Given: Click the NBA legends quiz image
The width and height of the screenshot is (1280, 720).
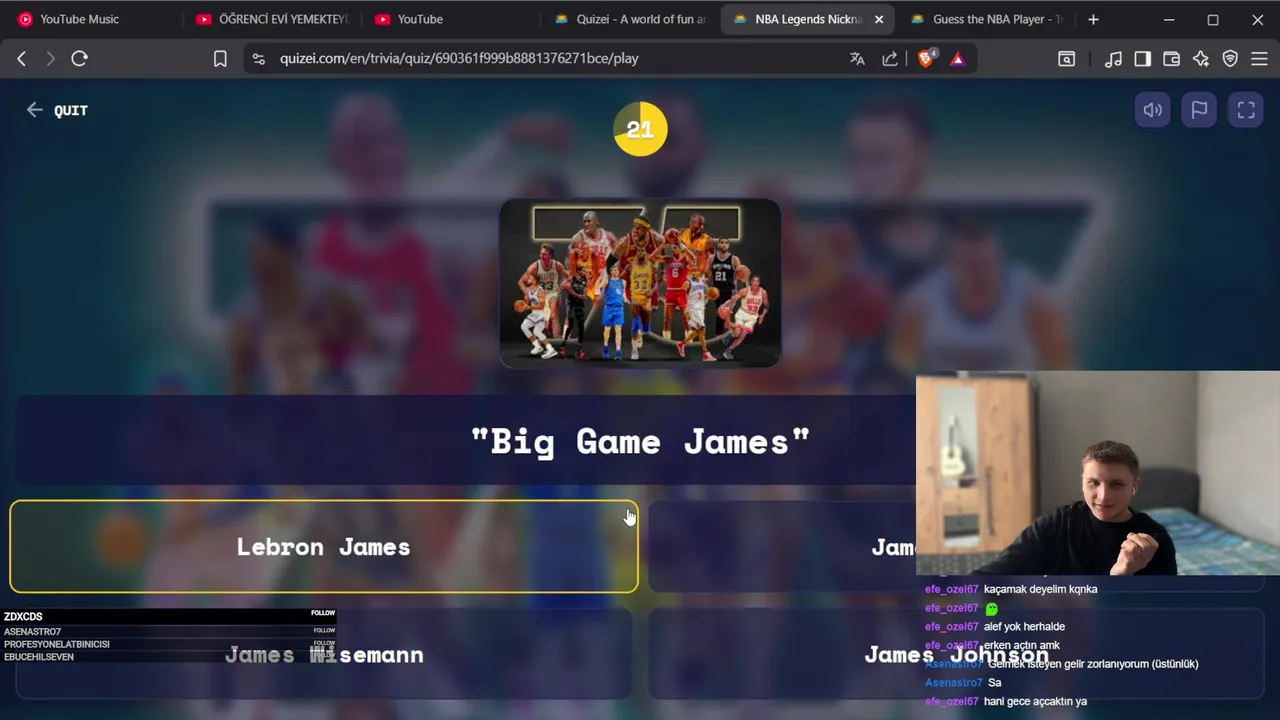Looking at the screenshot, I should pos(640,283).
